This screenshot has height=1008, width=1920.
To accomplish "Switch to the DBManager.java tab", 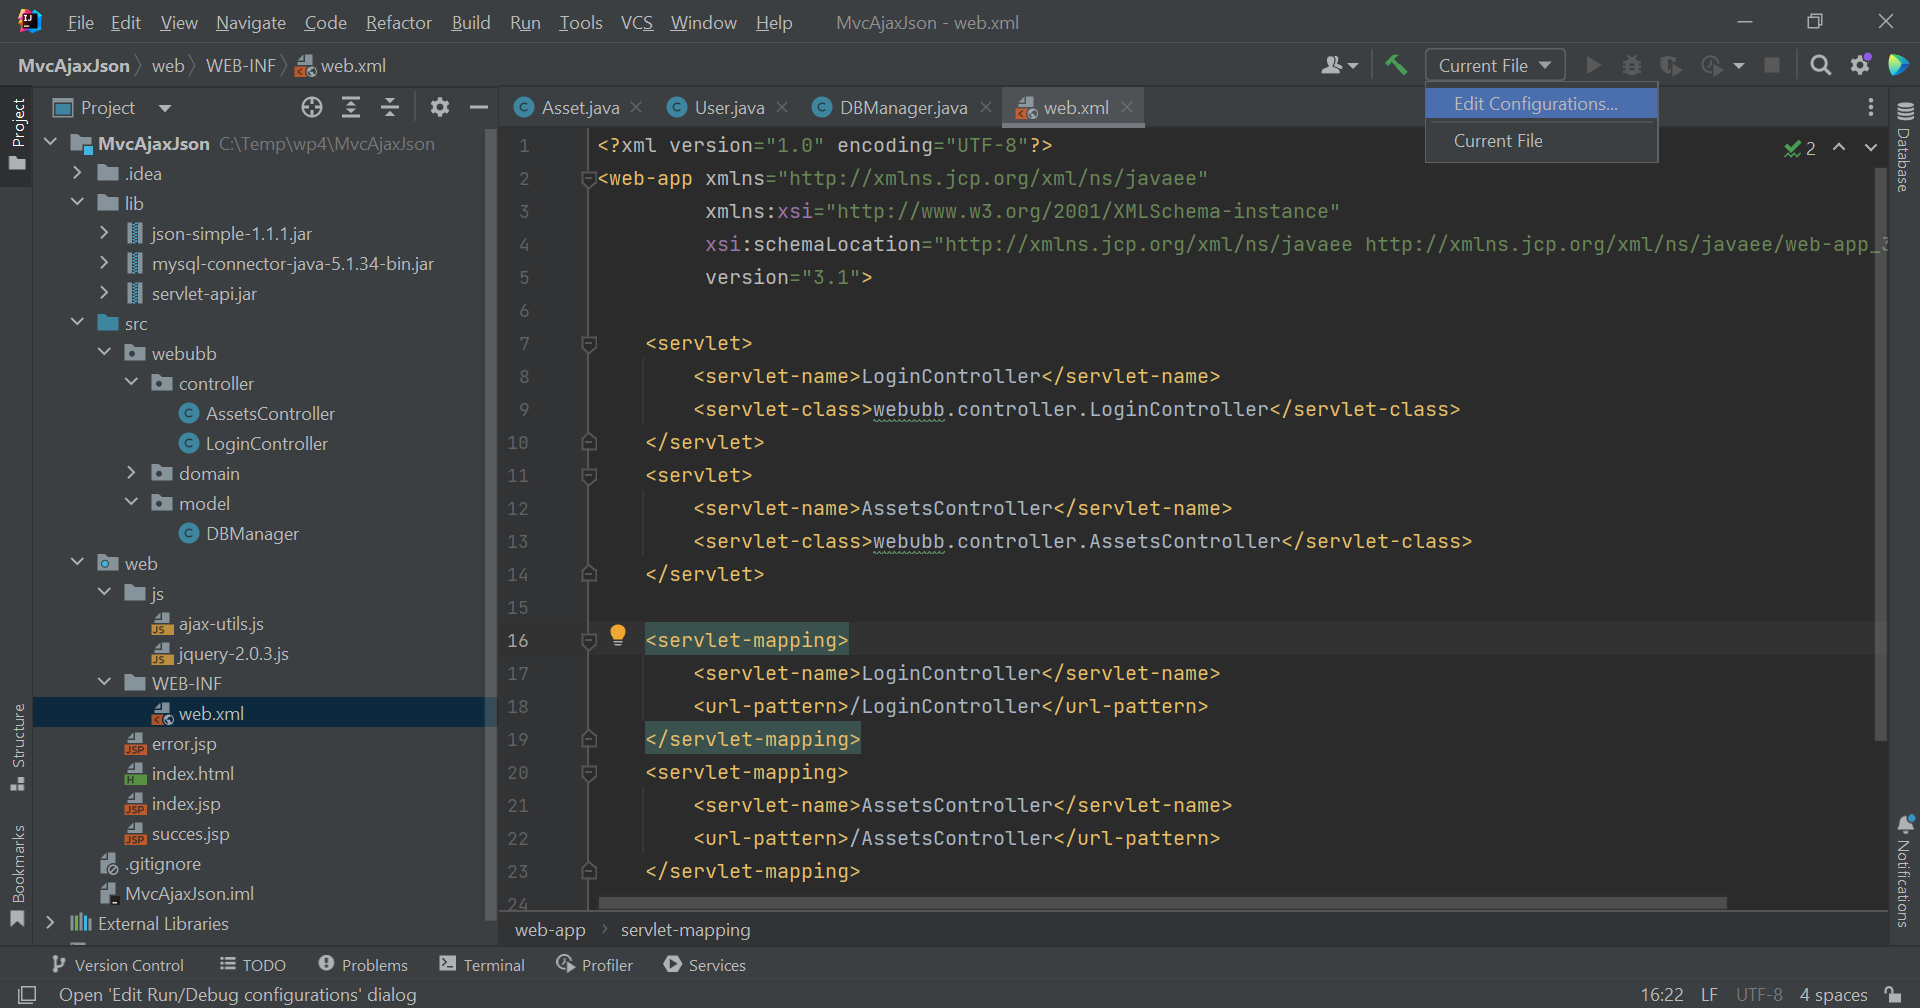I will 902,107.
